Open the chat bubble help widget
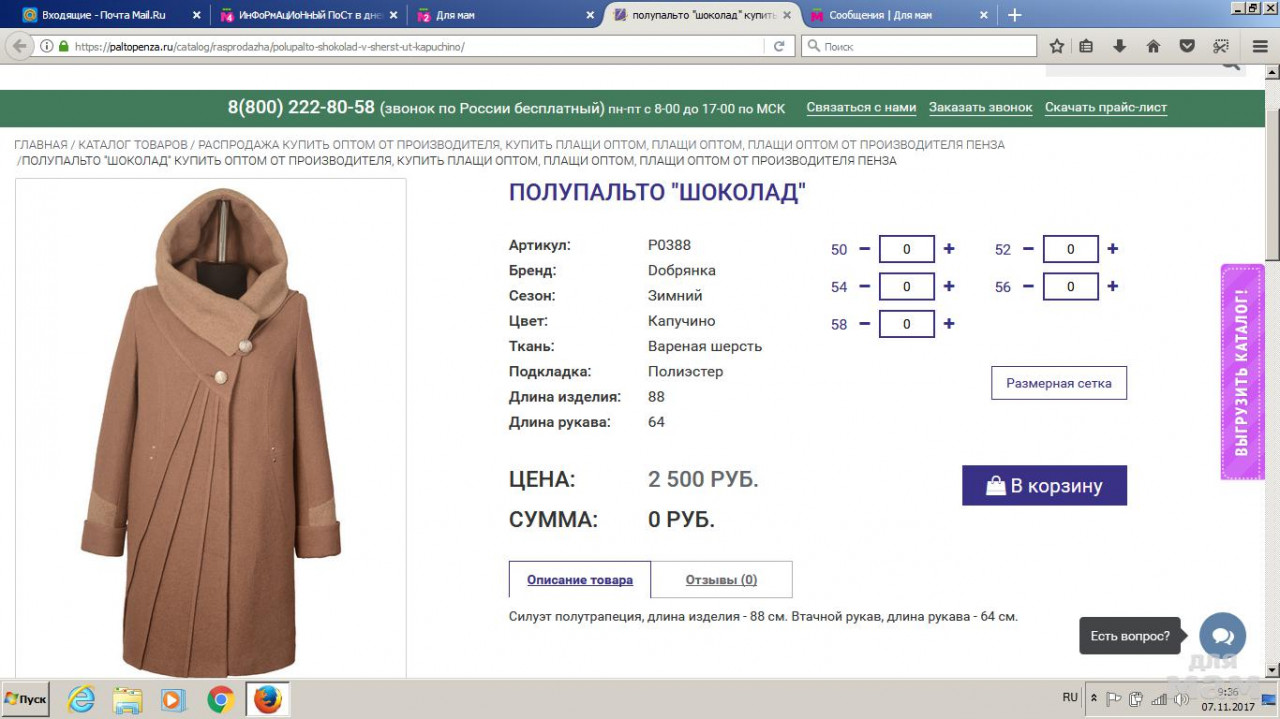Viewport: 1280px width, 719px height. tap(1222, 636)
